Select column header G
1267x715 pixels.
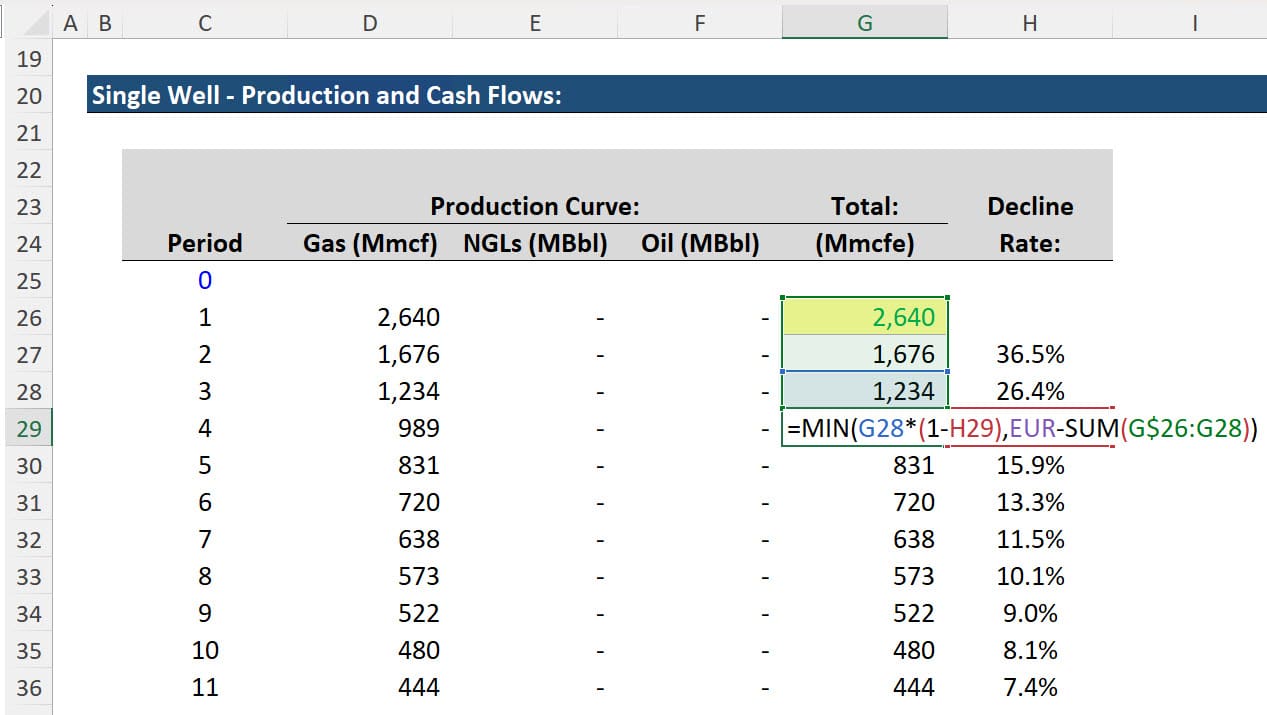(x=864, y=22)
